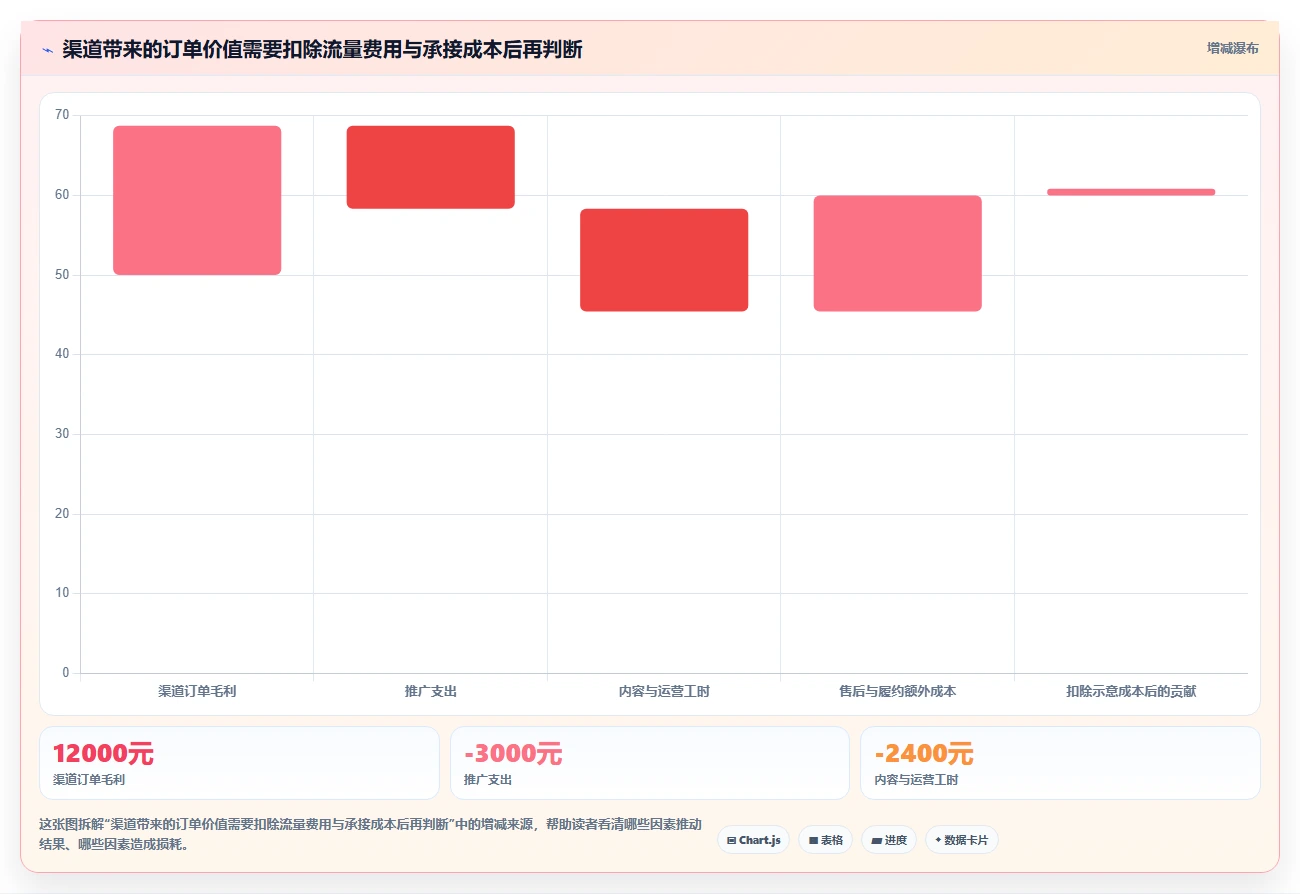Click the y-axis value 70
Image resolution: width=1300 pixels, height=894 pixels.
[x=62, y=115]
